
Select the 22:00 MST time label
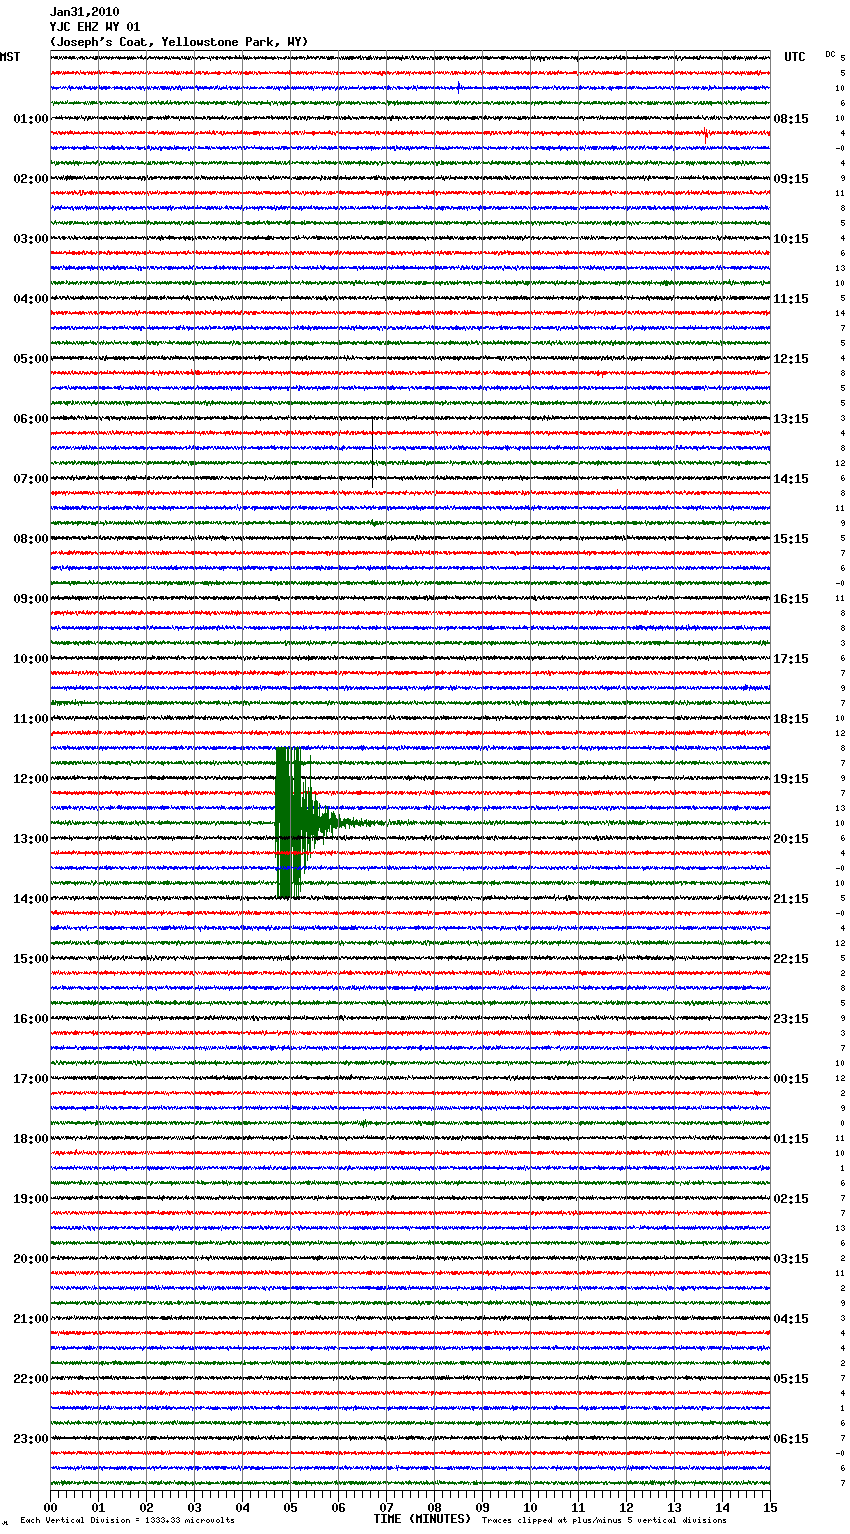click(31, 1379)
